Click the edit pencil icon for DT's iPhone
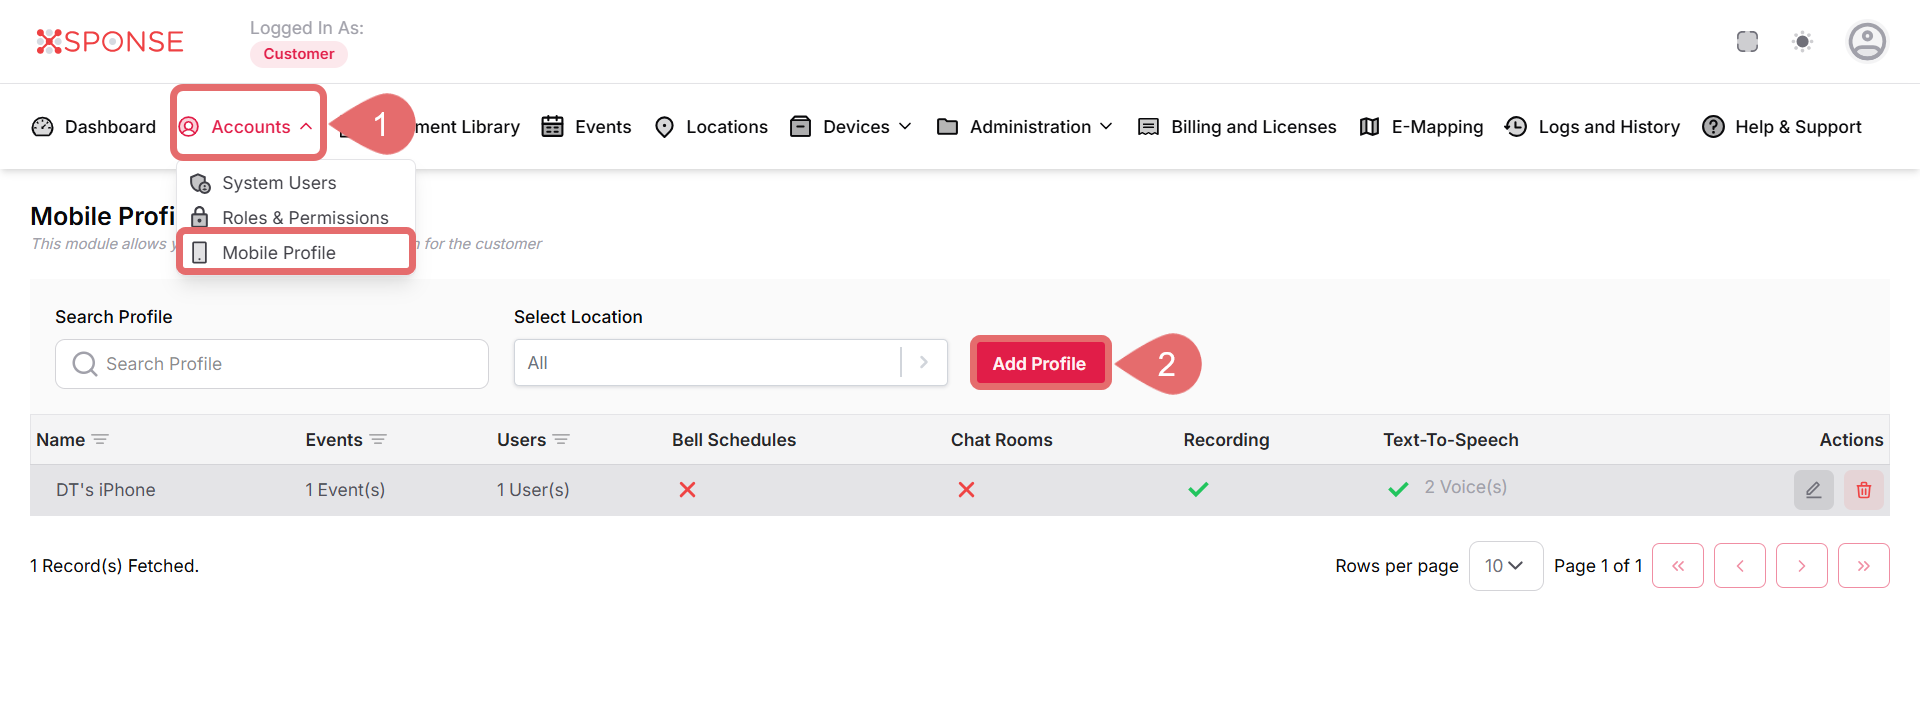The width and height of the screenshot is (1920, 720). tap(1812, 490)
